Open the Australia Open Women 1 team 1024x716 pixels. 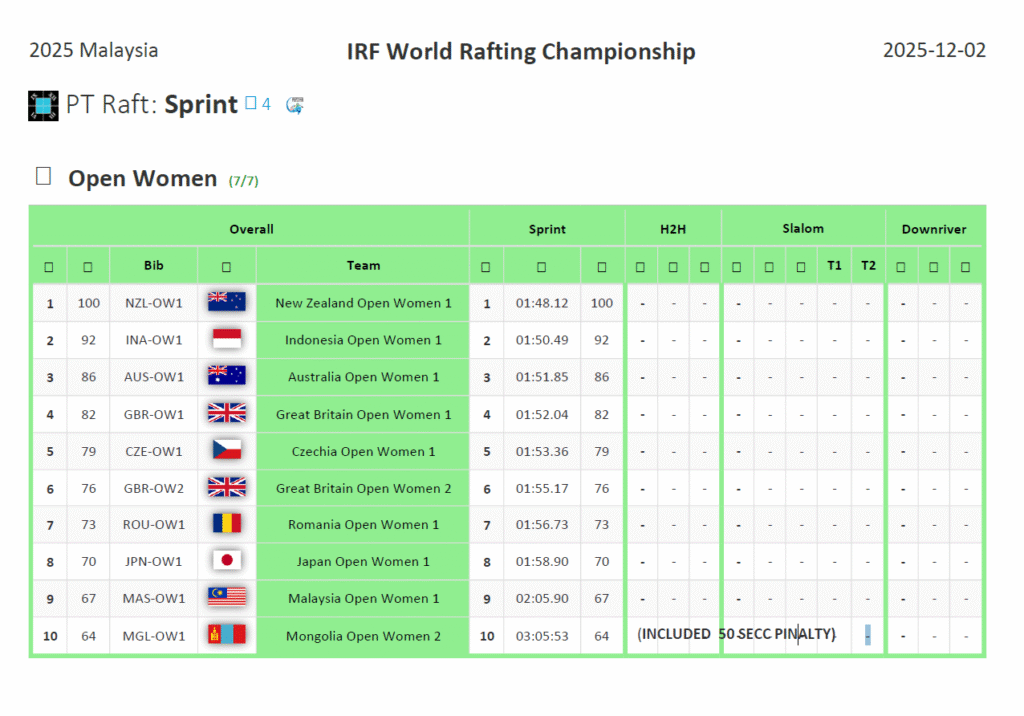click(363, 377)
